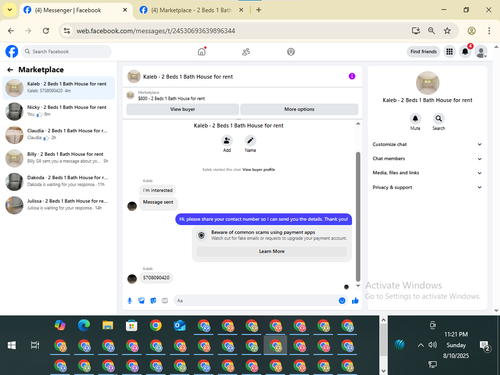This screenshot has height=375, width=500.
Task: Open Kaleb conversation in chat list
Action: 59,88
